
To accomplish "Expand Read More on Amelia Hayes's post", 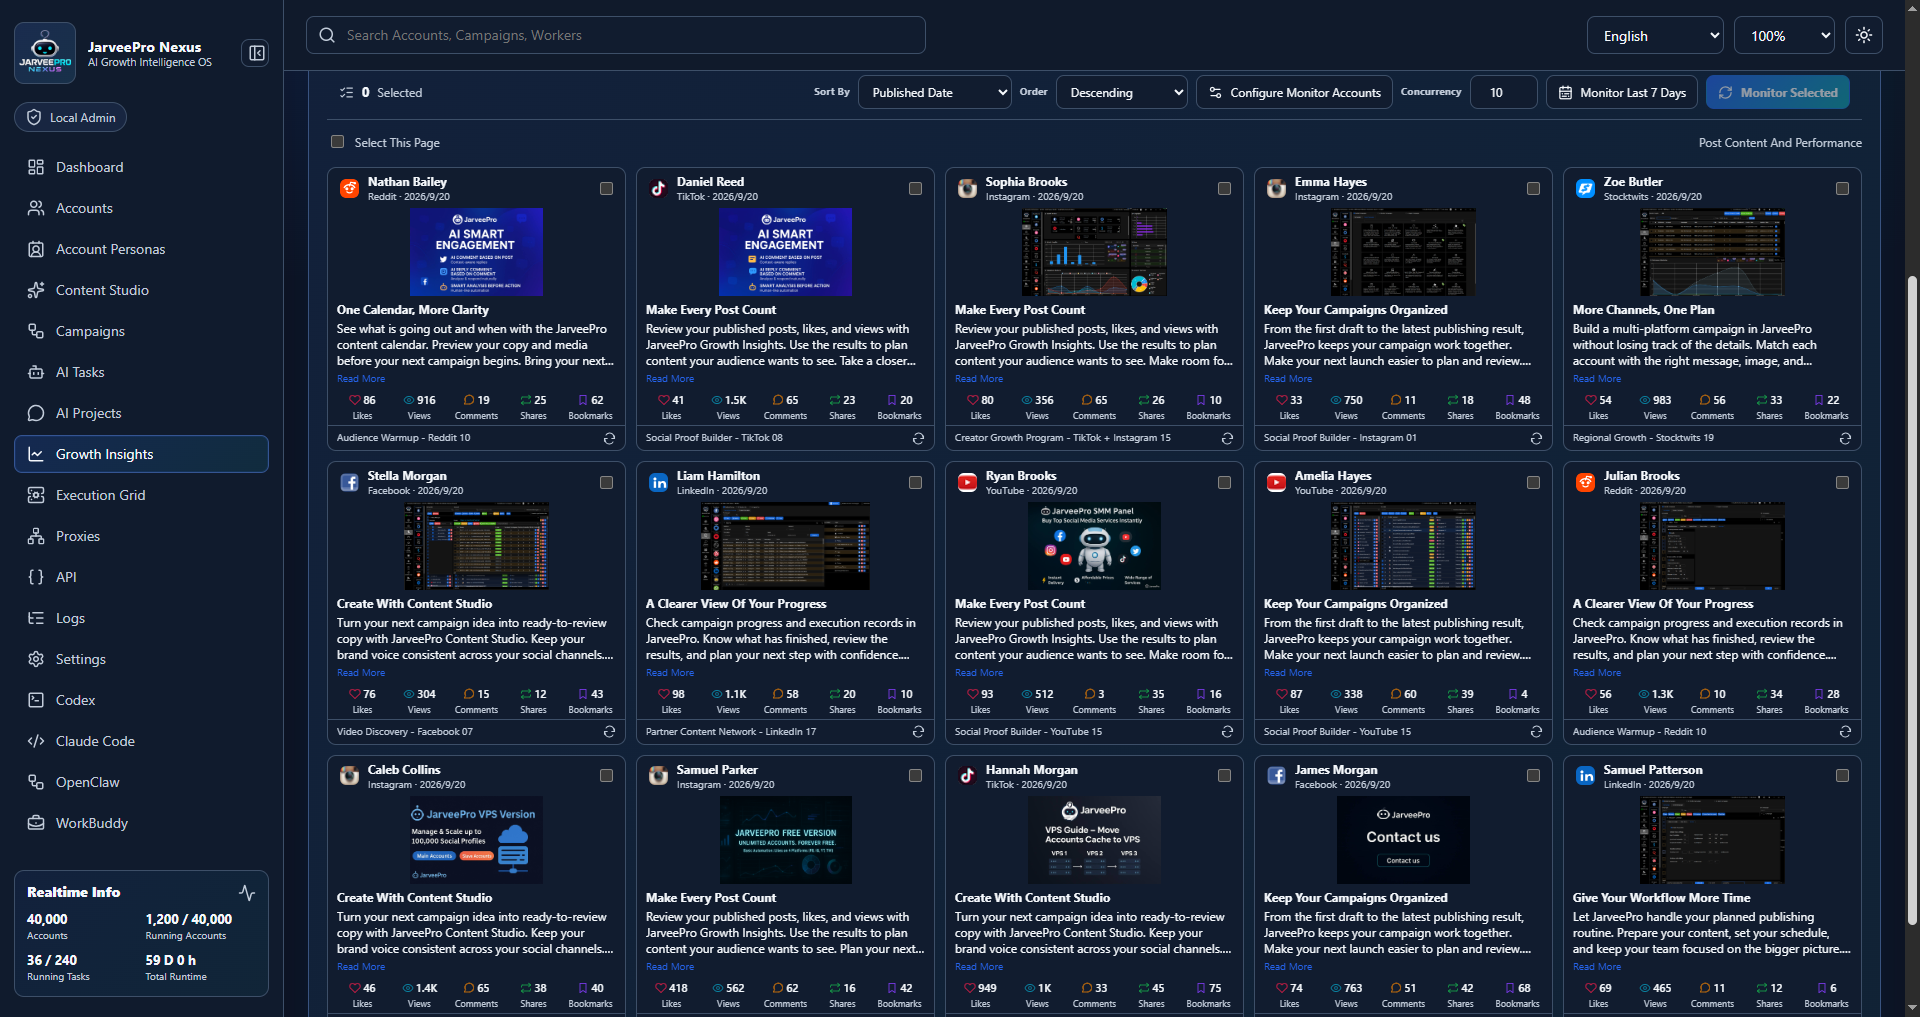I will pyautogui.click(x=1288, y=673).
